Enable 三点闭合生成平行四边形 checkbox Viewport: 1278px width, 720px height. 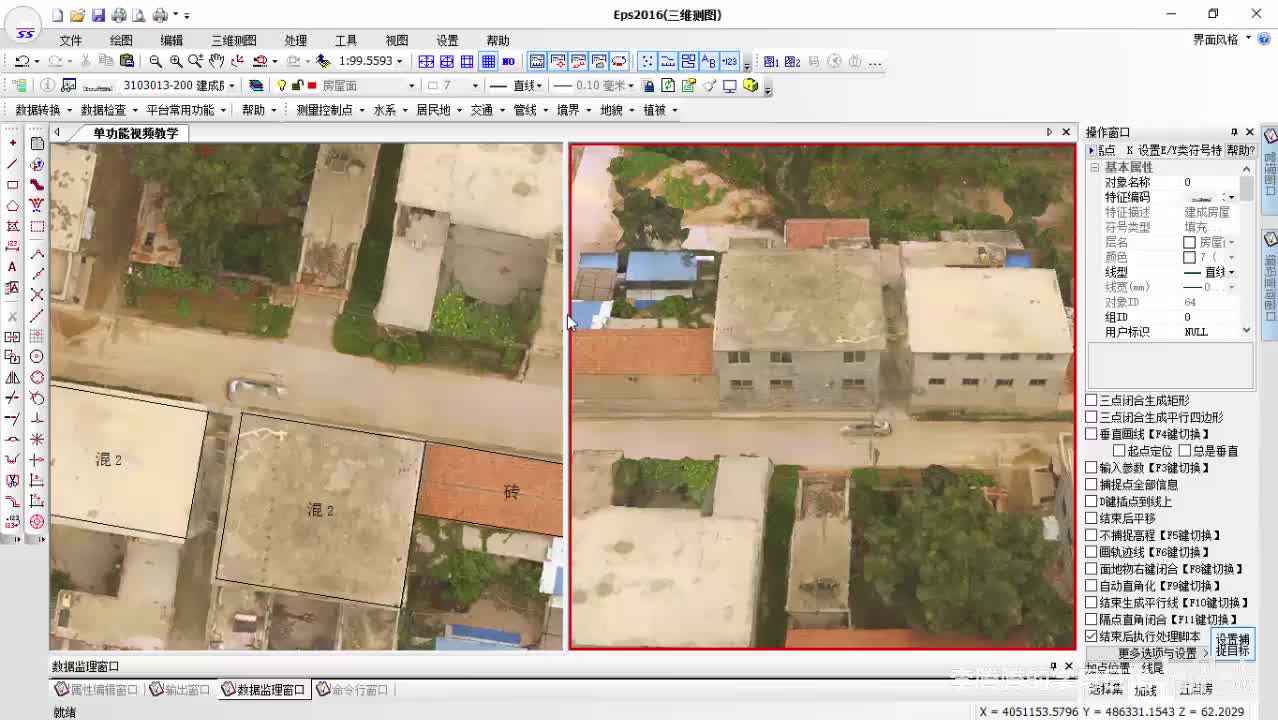(x=1092, y=417)
